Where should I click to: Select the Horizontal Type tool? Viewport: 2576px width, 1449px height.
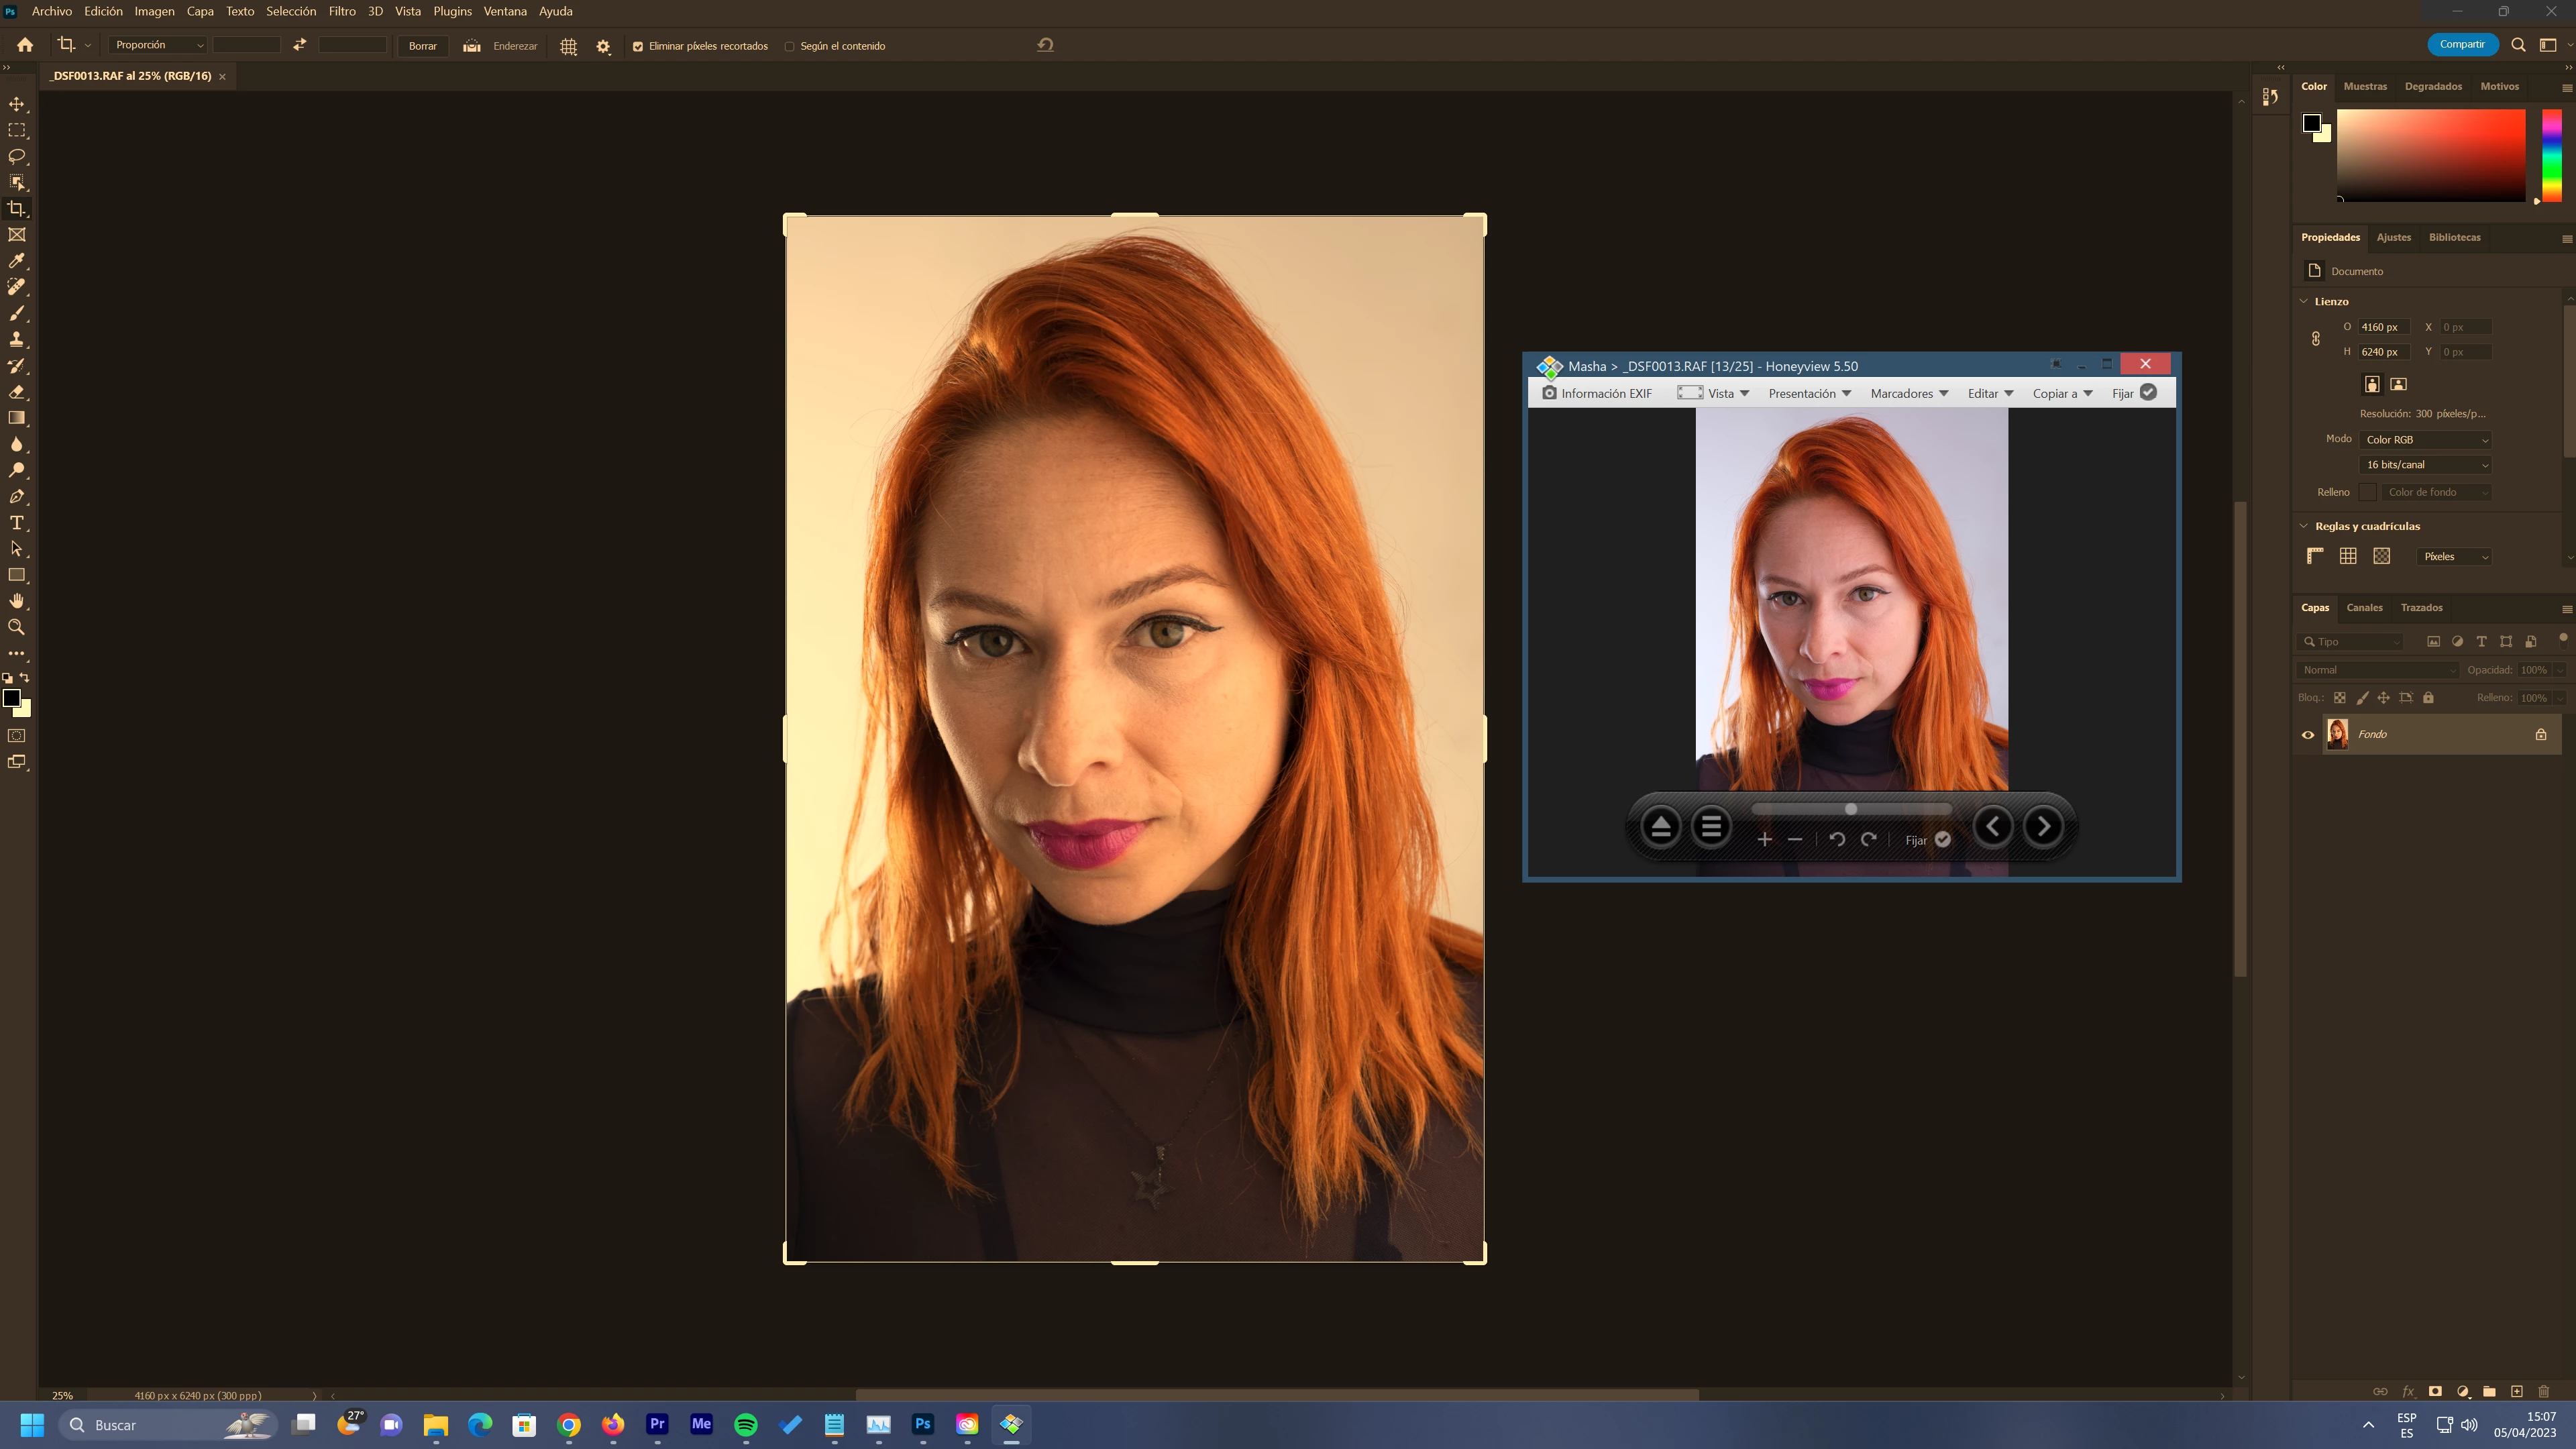(x=17, y=523)
